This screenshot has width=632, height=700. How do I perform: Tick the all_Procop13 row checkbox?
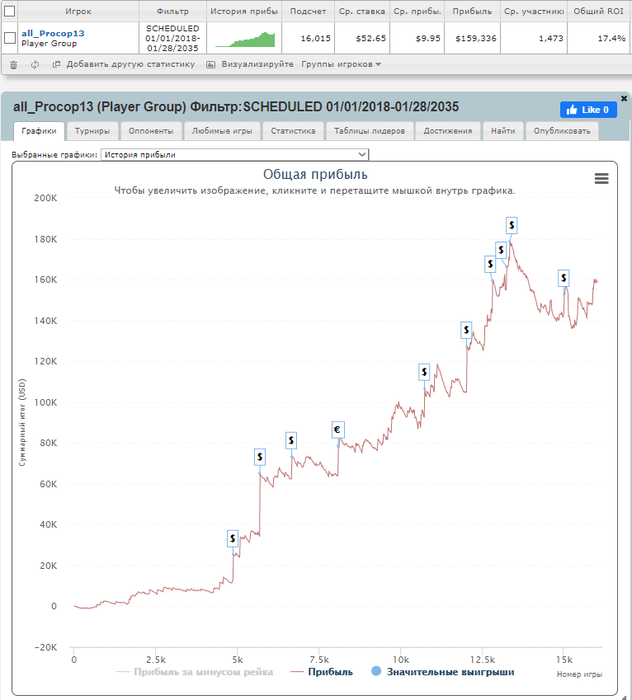pos(10,38)
